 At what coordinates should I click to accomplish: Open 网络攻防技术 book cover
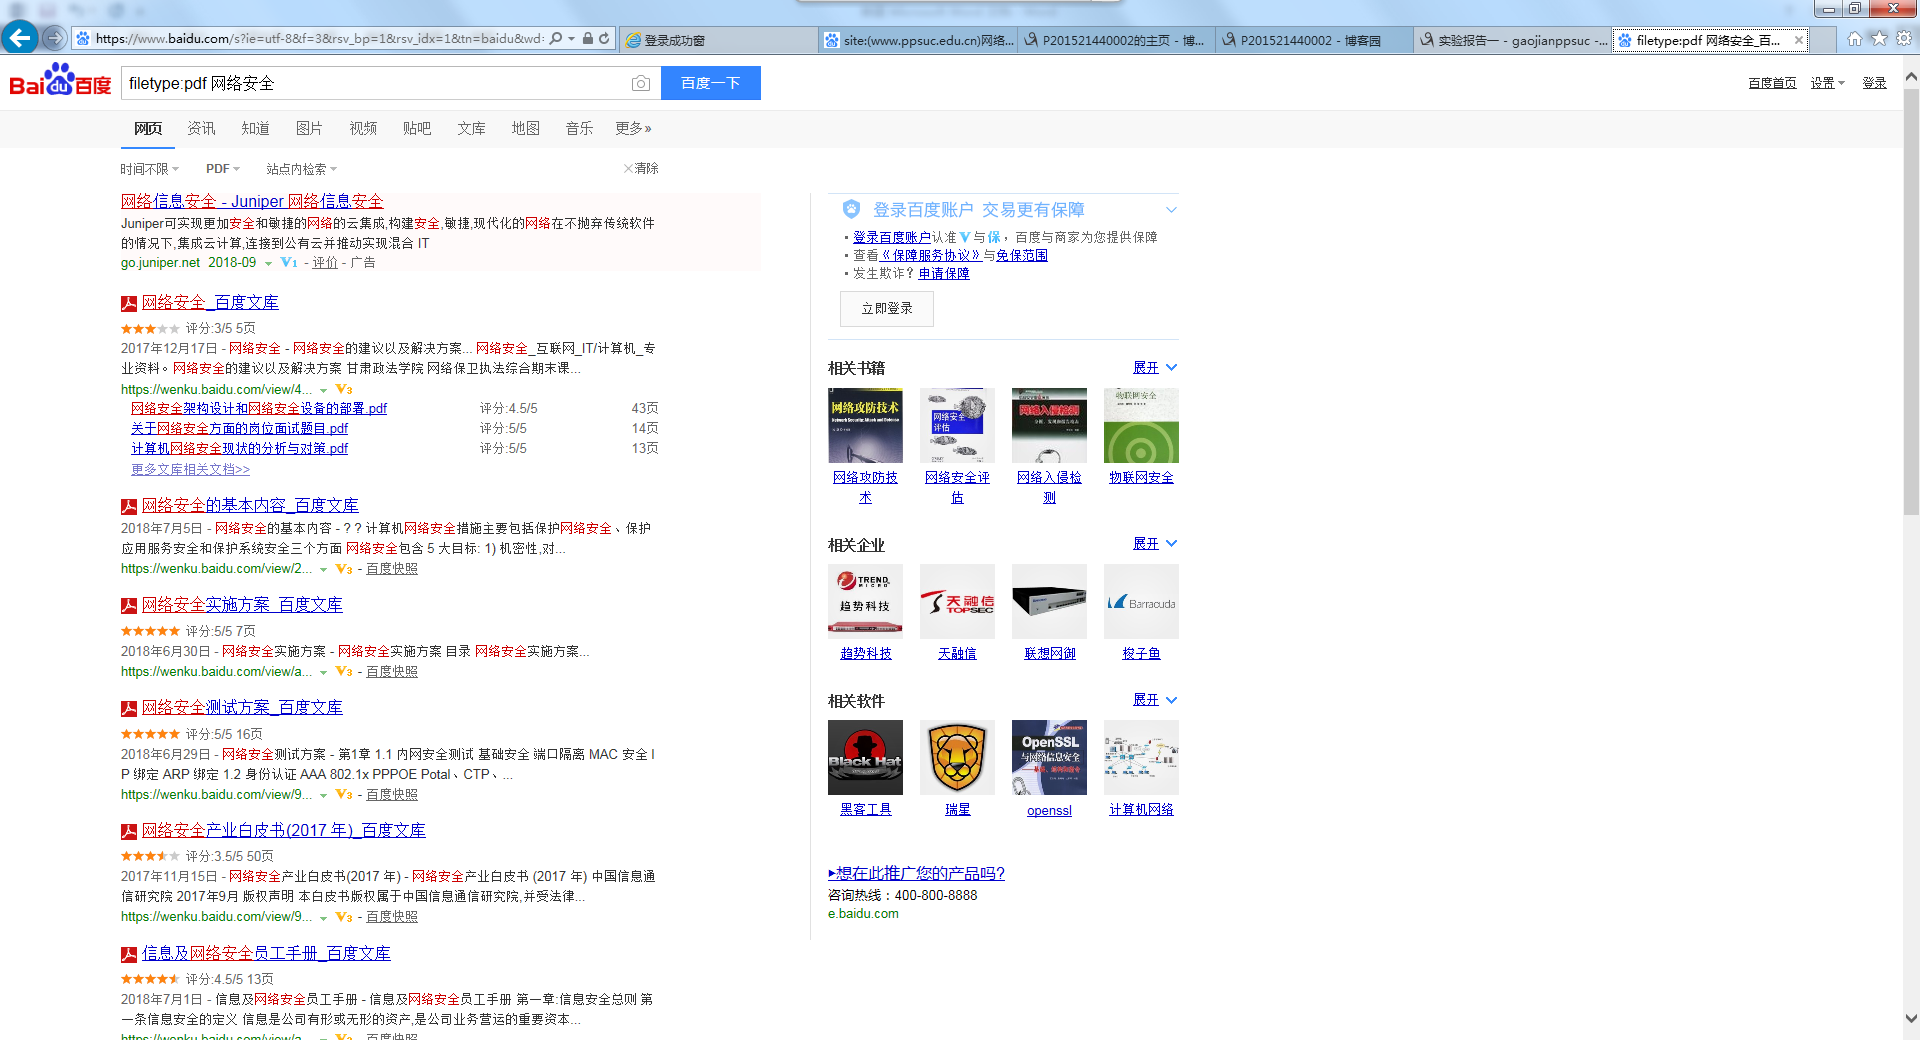(865, 425)
